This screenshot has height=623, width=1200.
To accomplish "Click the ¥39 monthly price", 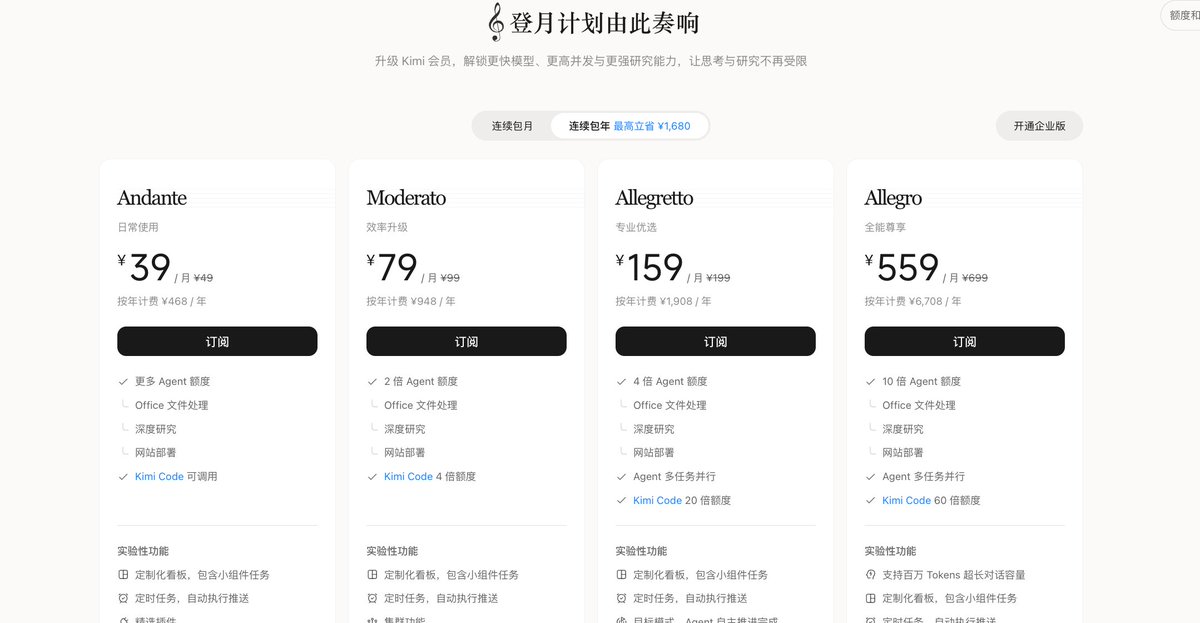I will tap(144, 268).
